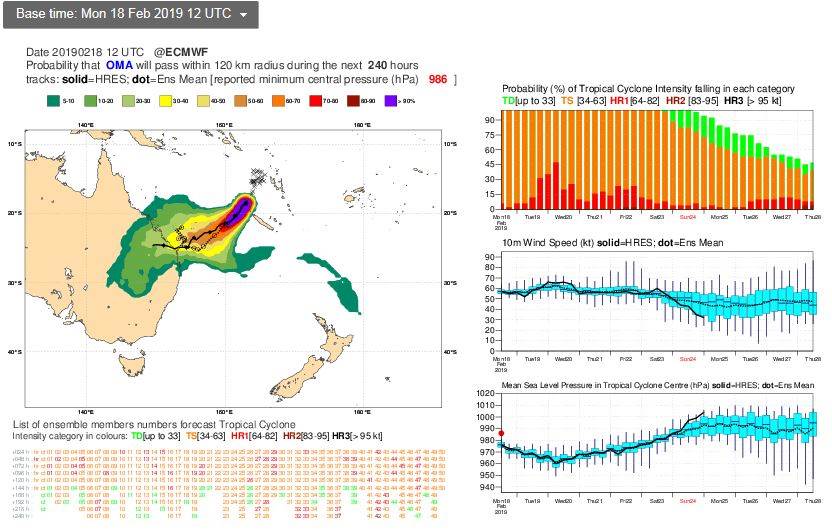Click the dark green 5-10 legend swatch

pyautogui.click(x=56, y=101)
